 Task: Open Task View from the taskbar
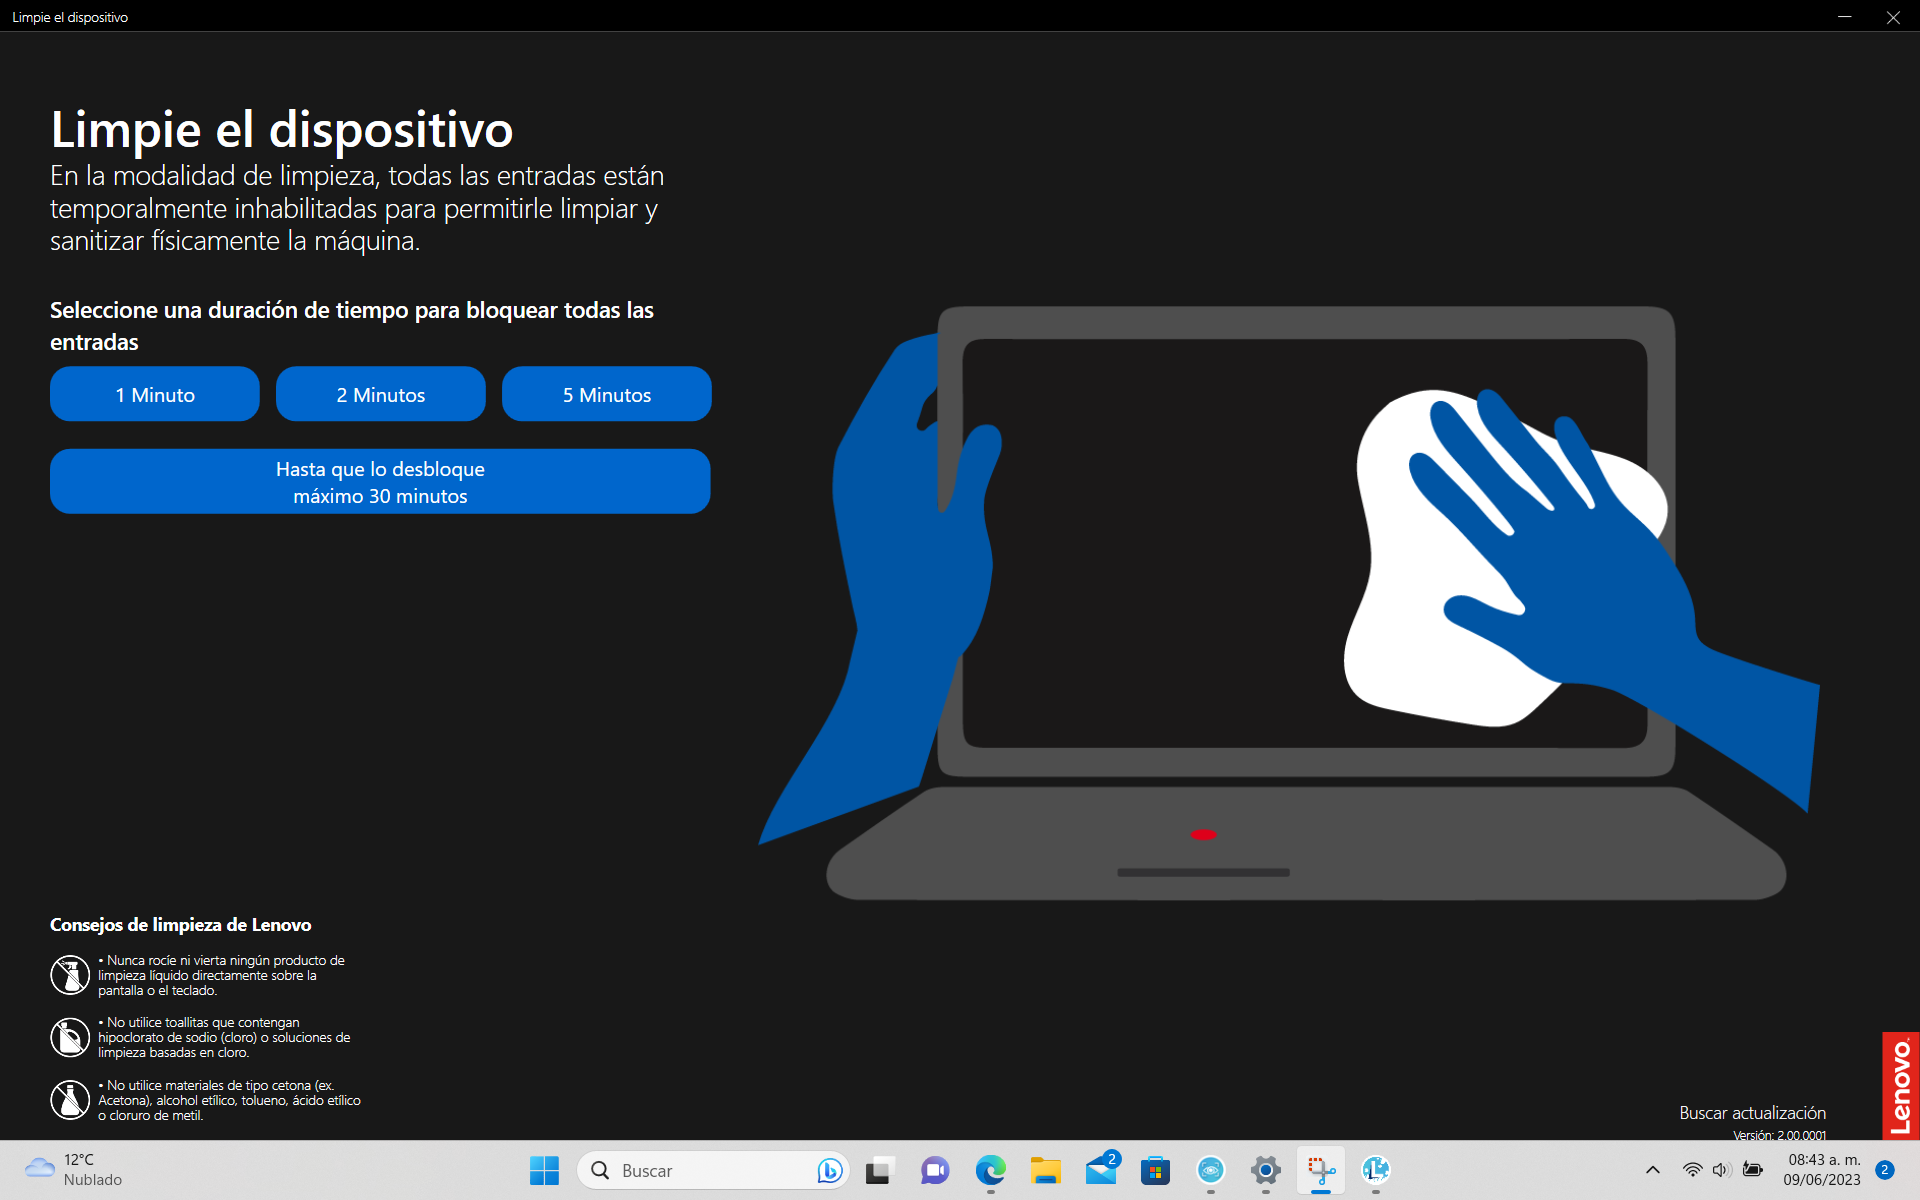[x=879, y=1170]
